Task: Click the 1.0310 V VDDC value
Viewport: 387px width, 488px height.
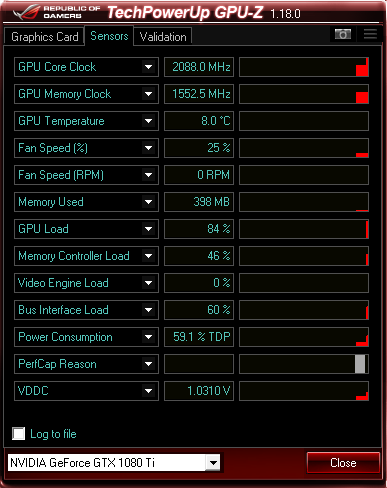Action: pyautogui.click(x=199, y=391)
